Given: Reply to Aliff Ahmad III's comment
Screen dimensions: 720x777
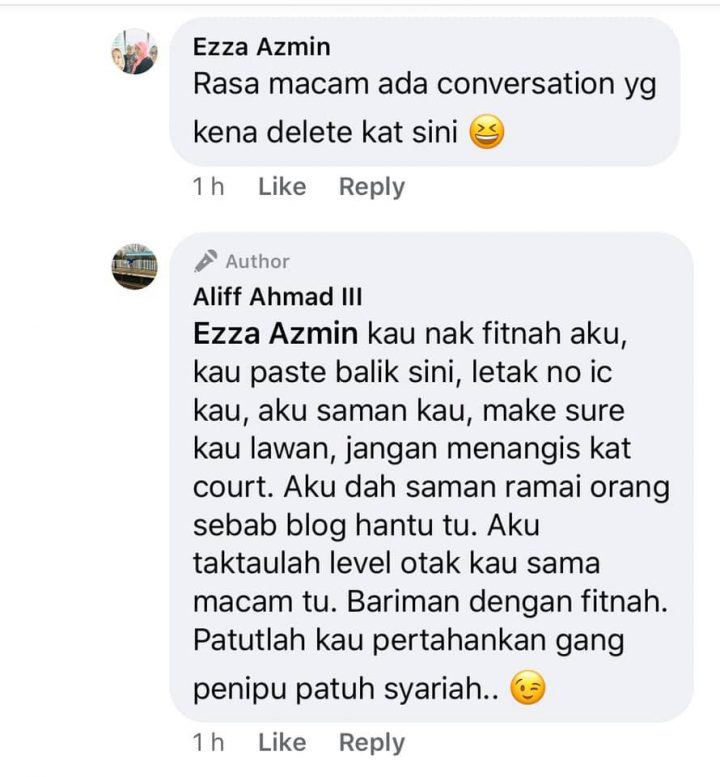Looking at the screenshot, I should click(x=372, y=742).
